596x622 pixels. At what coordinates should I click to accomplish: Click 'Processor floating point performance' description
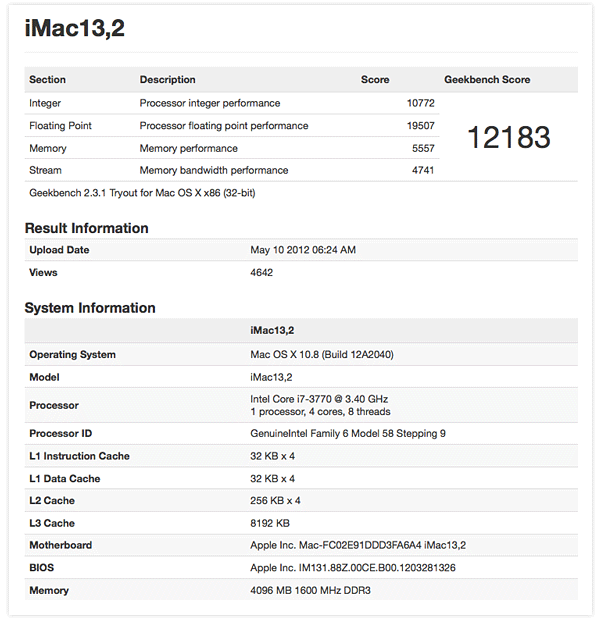[x=224, y=126]
